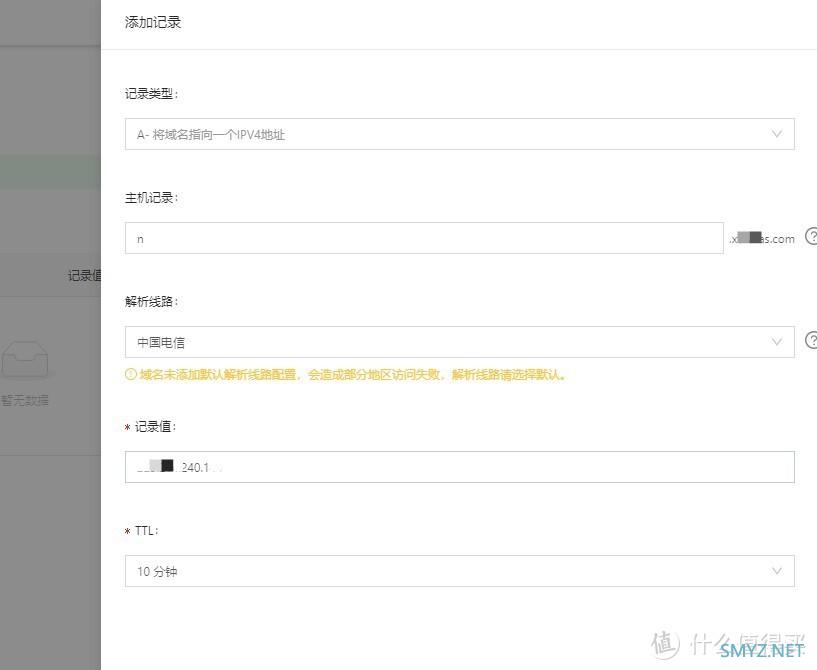817x670 pixels.
Task: Click help icon next to 解析线路 dropdown
Action: pos(811,340)
